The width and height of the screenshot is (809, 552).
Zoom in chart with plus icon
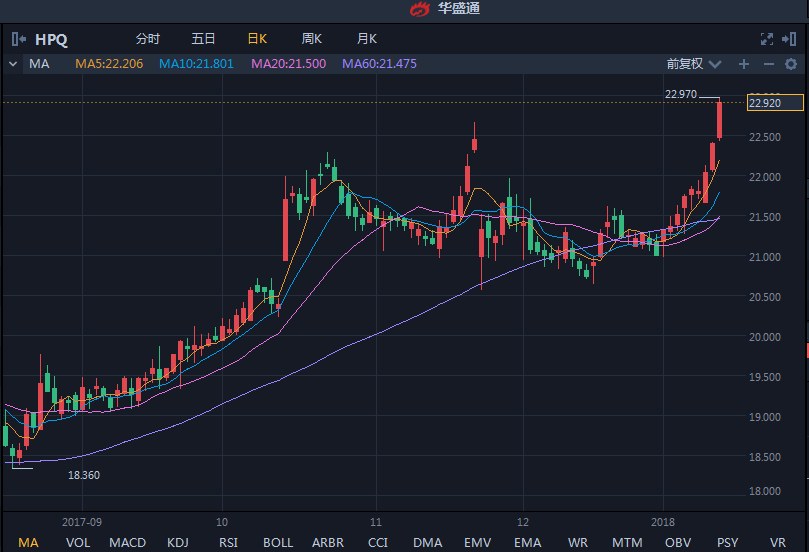click(x=743, y=64)
